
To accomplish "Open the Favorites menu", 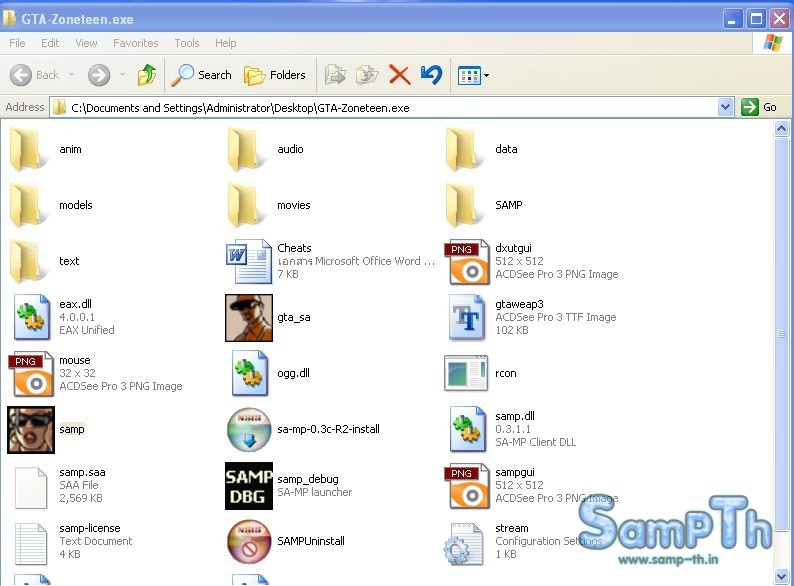I will pos(136,43).
